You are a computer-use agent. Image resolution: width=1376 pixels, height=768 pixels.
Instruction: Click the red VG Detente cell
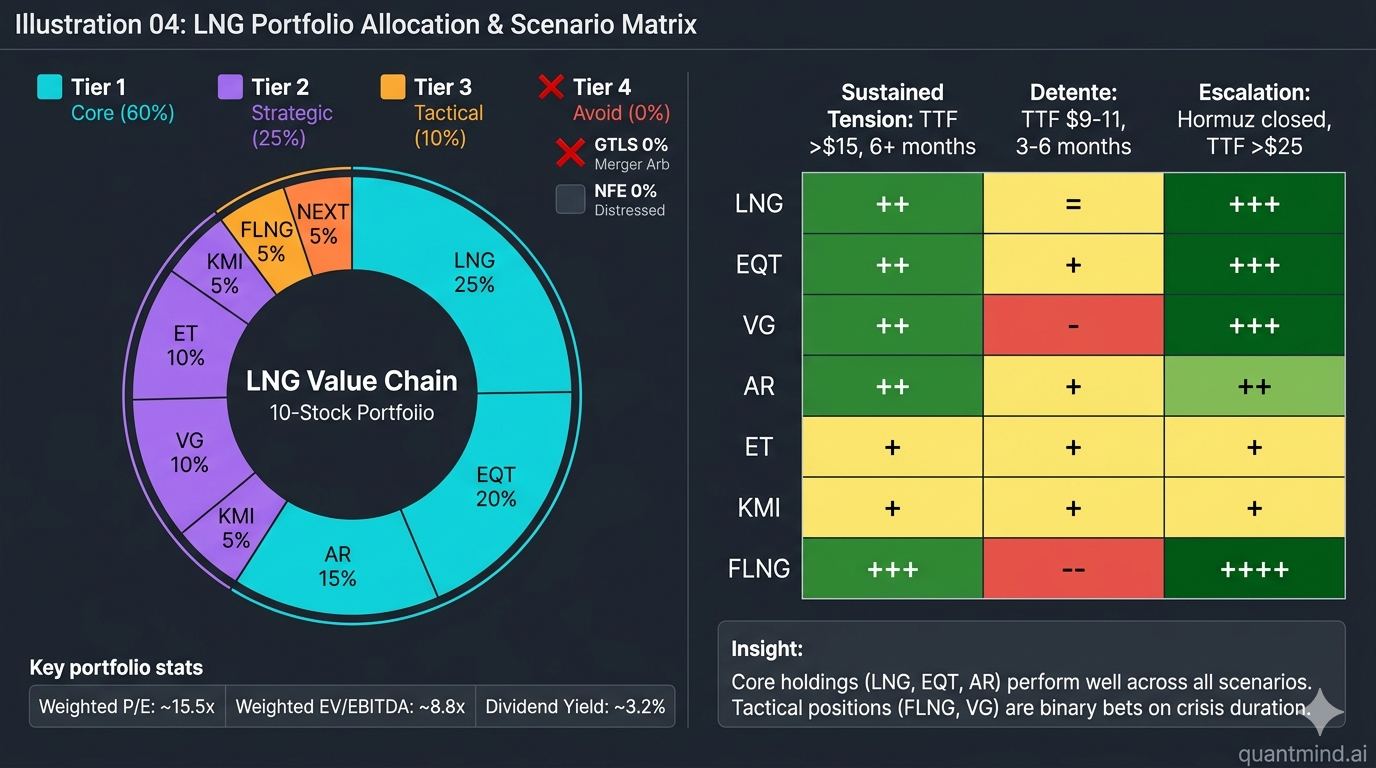click(x=1073, y=325)
